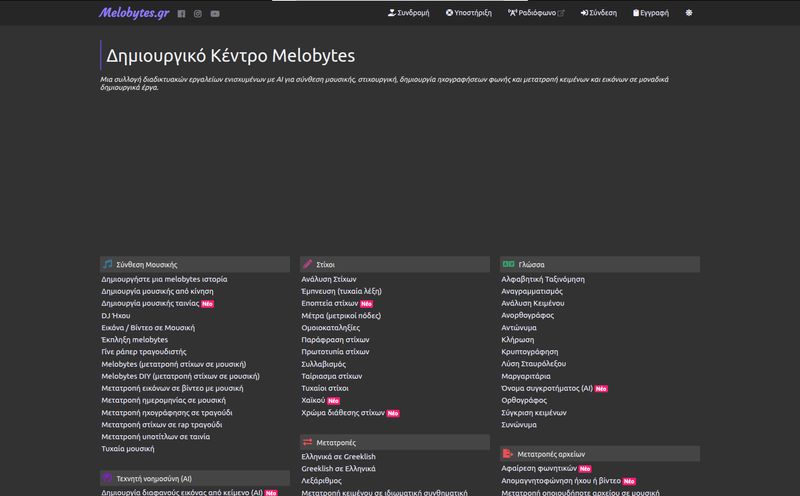Open Συνώνυμα link

[x=519, y=425]
